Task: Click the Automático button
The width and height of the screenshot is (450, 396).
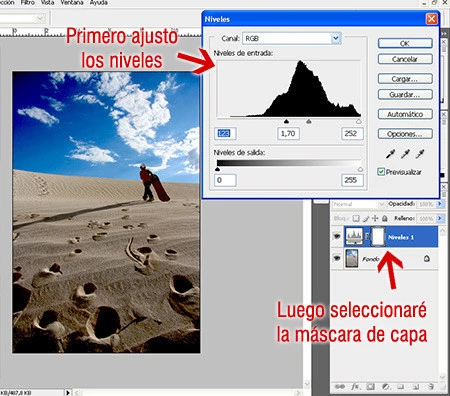Action: (x=405, y=114)
